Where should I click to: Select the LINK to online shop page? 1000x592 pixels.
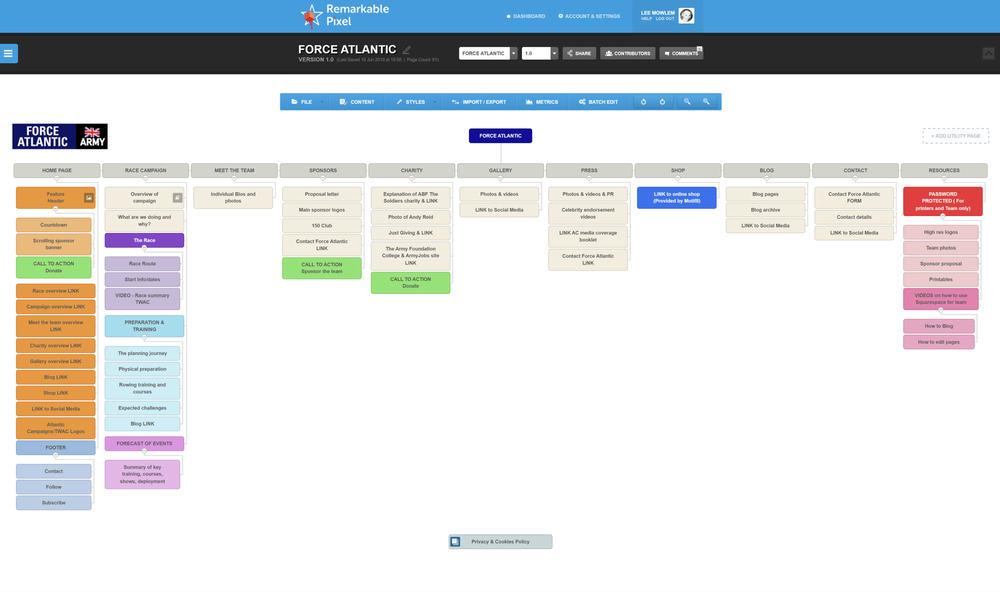[x=677, y=198]
